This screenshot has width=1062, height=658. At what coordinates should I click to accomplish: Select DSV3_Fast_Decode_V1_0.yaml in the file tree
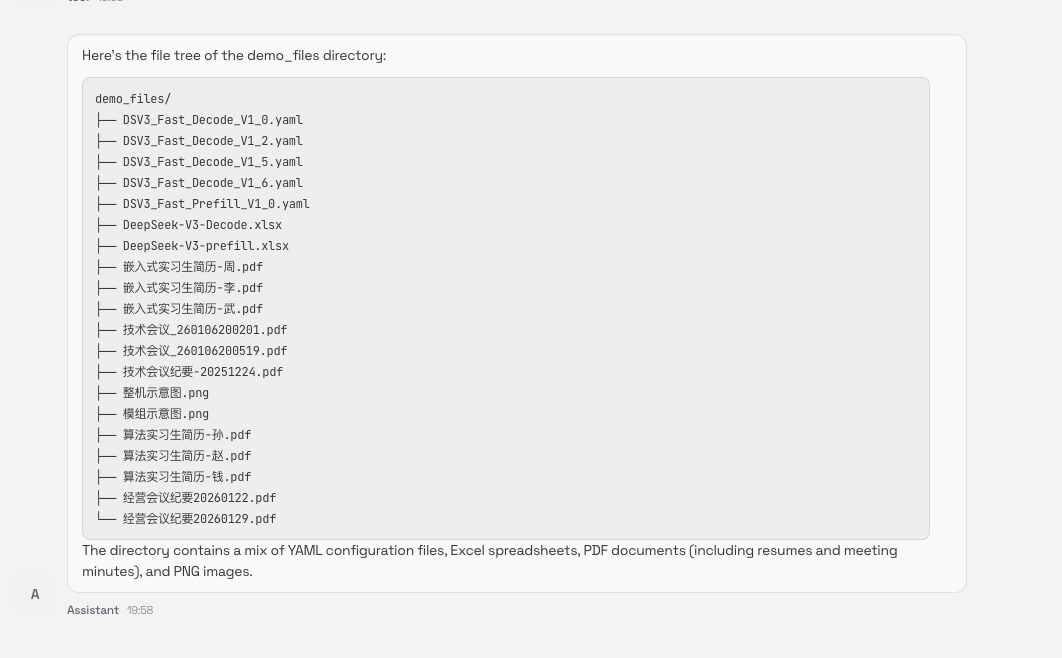212,120
